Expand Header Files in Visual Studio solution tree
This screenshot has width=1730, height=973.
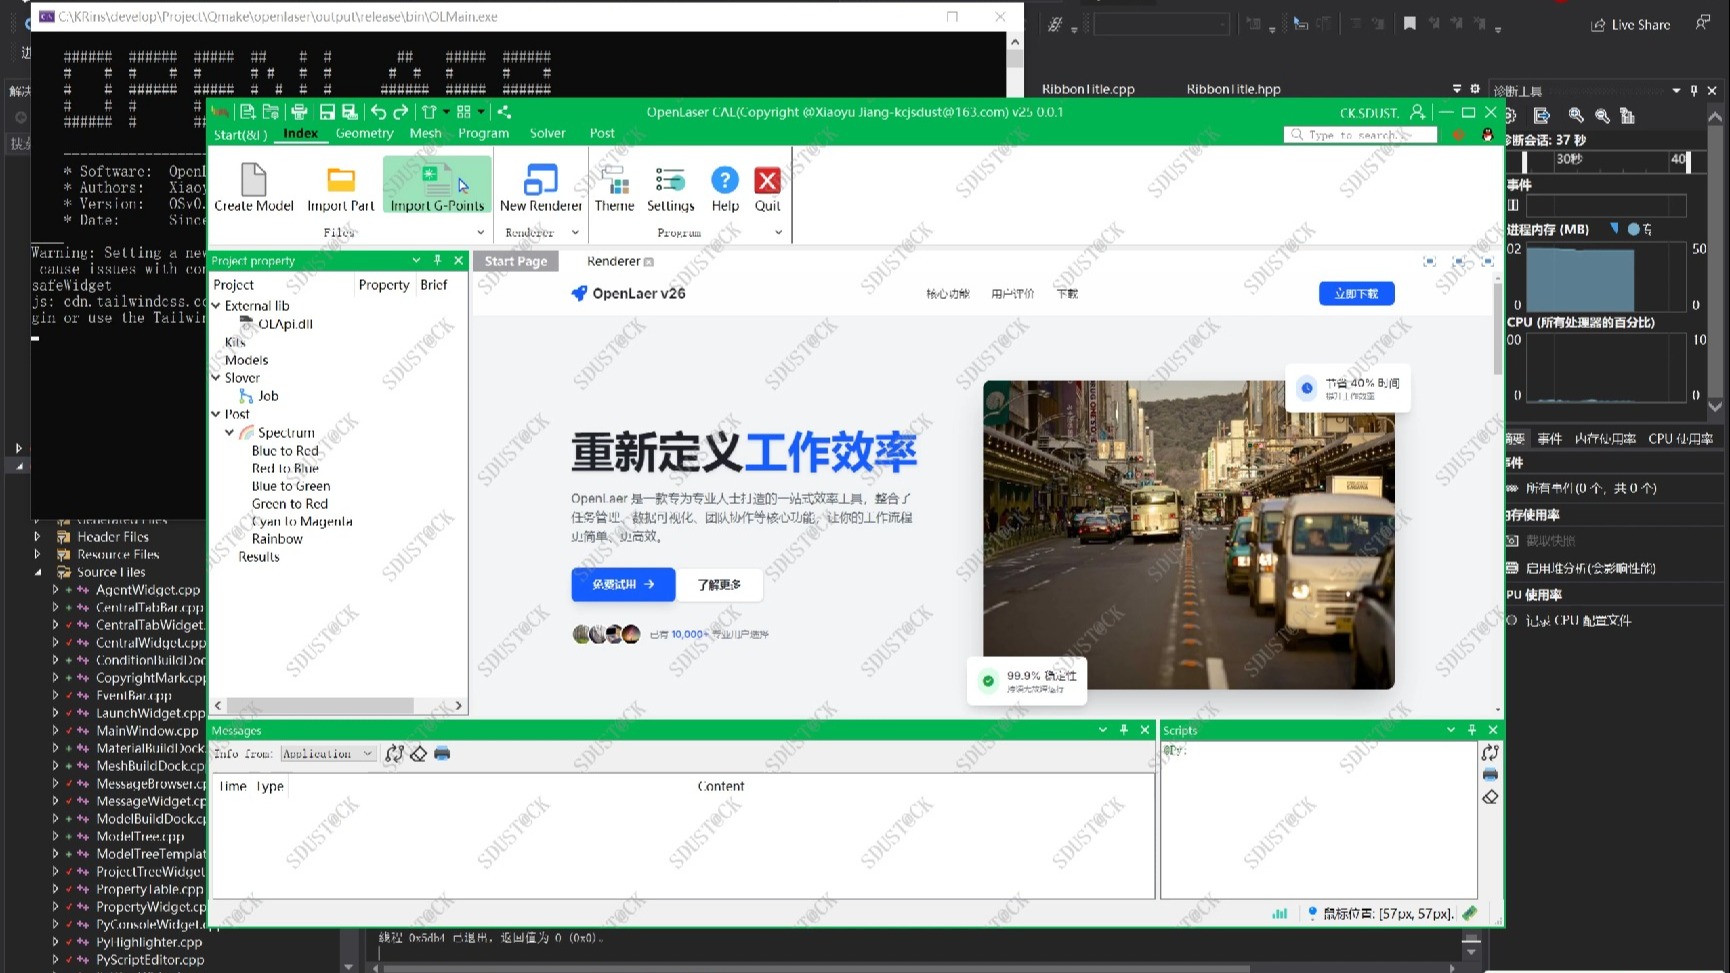(38, 537)
